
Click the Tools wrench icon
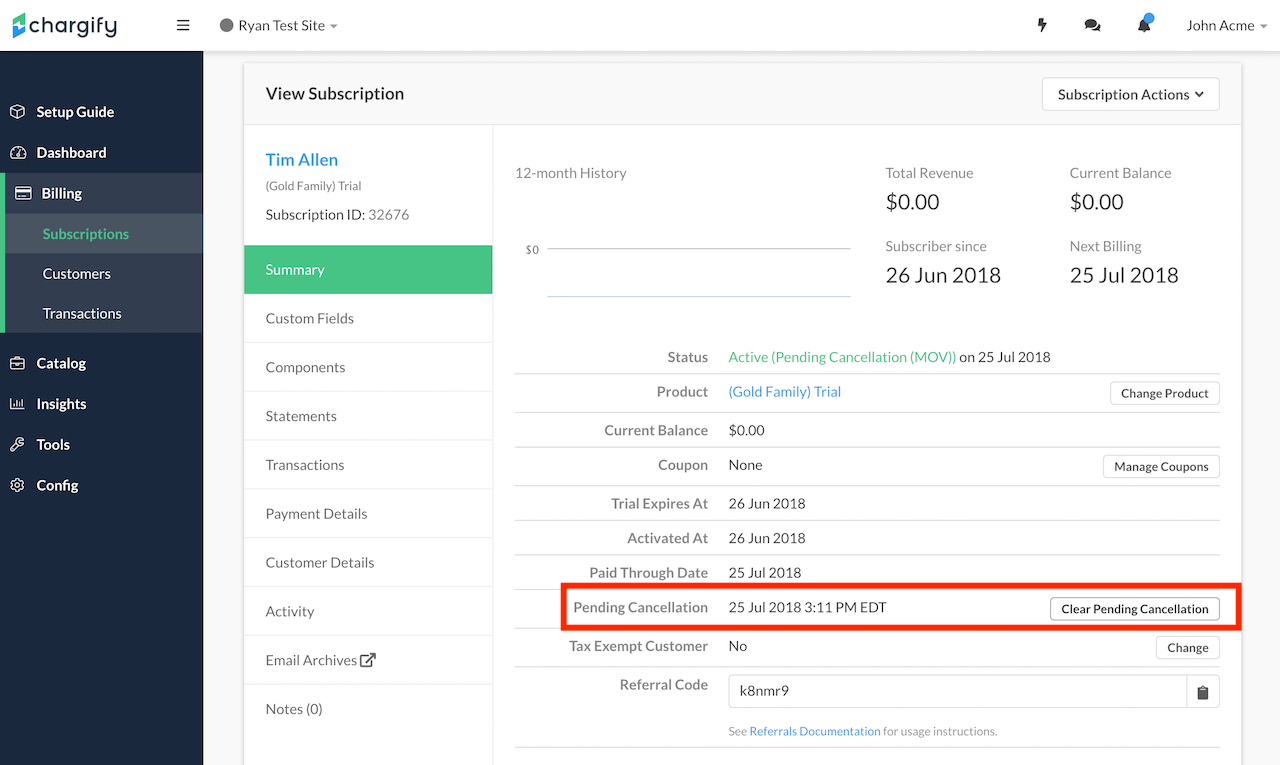(x=17, y=445)
